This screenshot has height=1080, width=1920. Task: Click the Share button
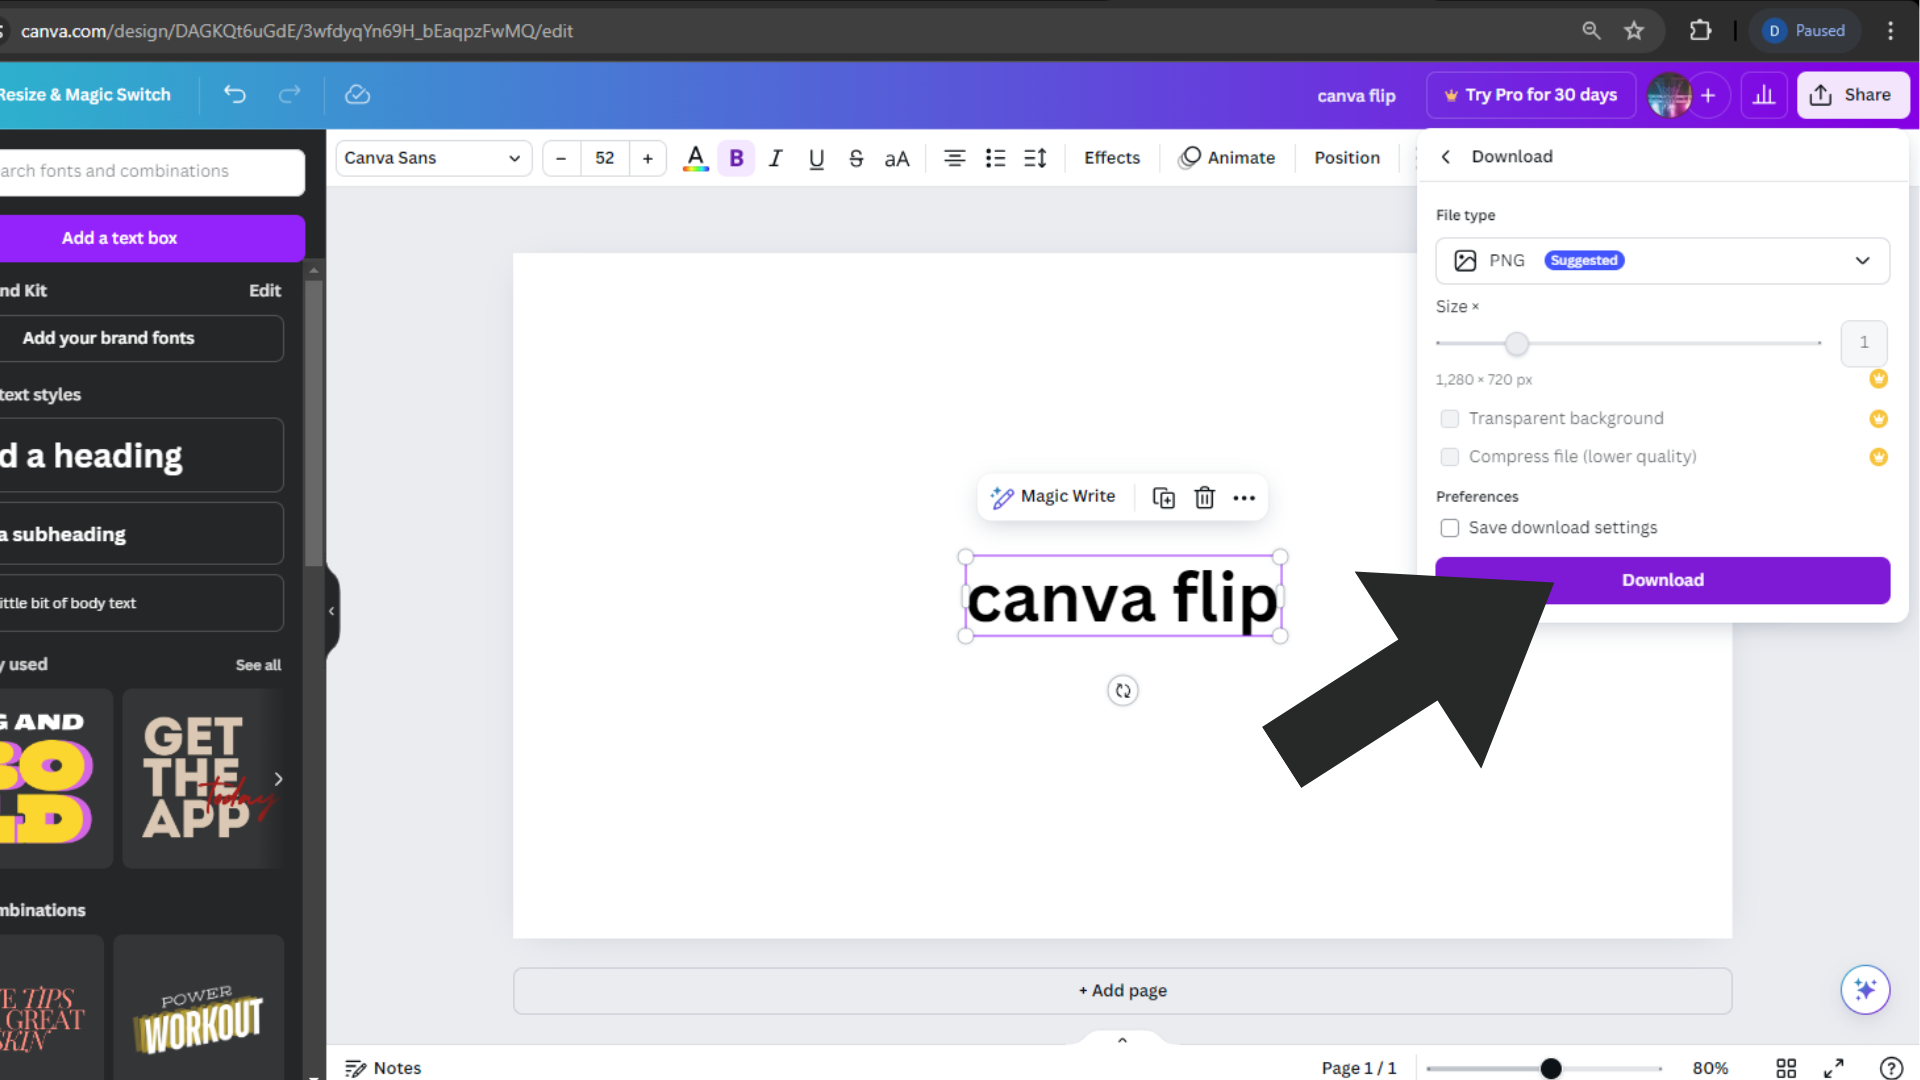(1852, 95)
